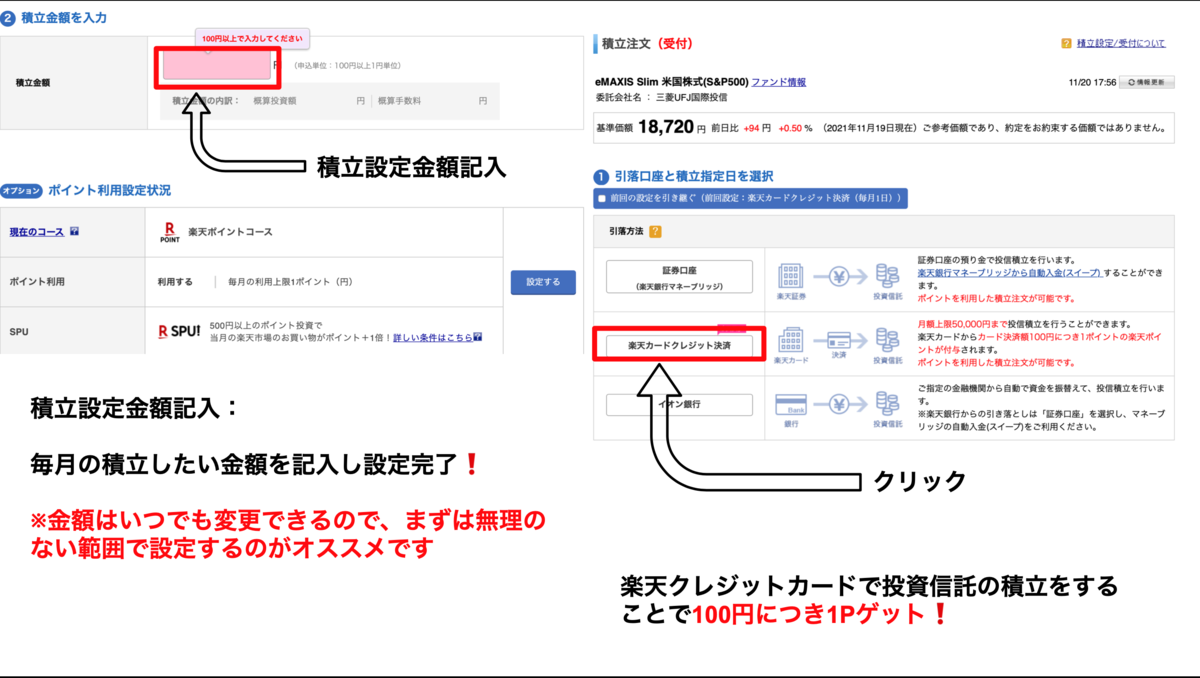1200x678 pixels.
Task: Click the 投資信託 coins icon in 楽天カード row
Action: (887, 339)
